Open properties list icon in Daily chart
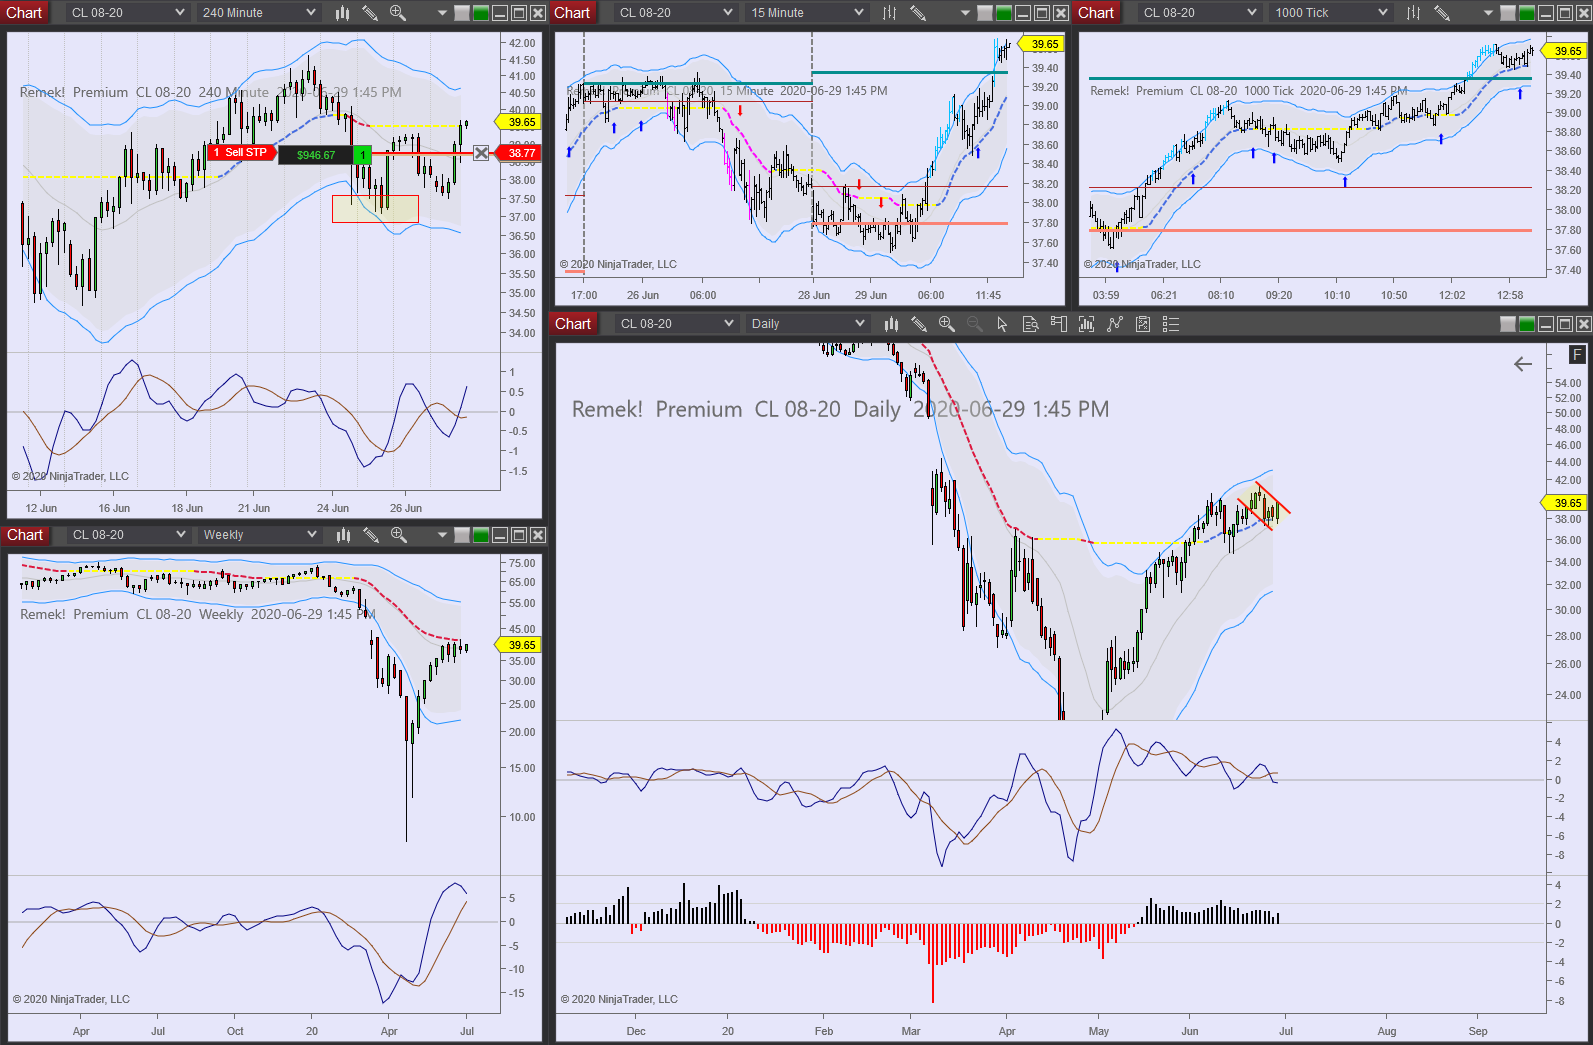 (x=1171, y=324)
